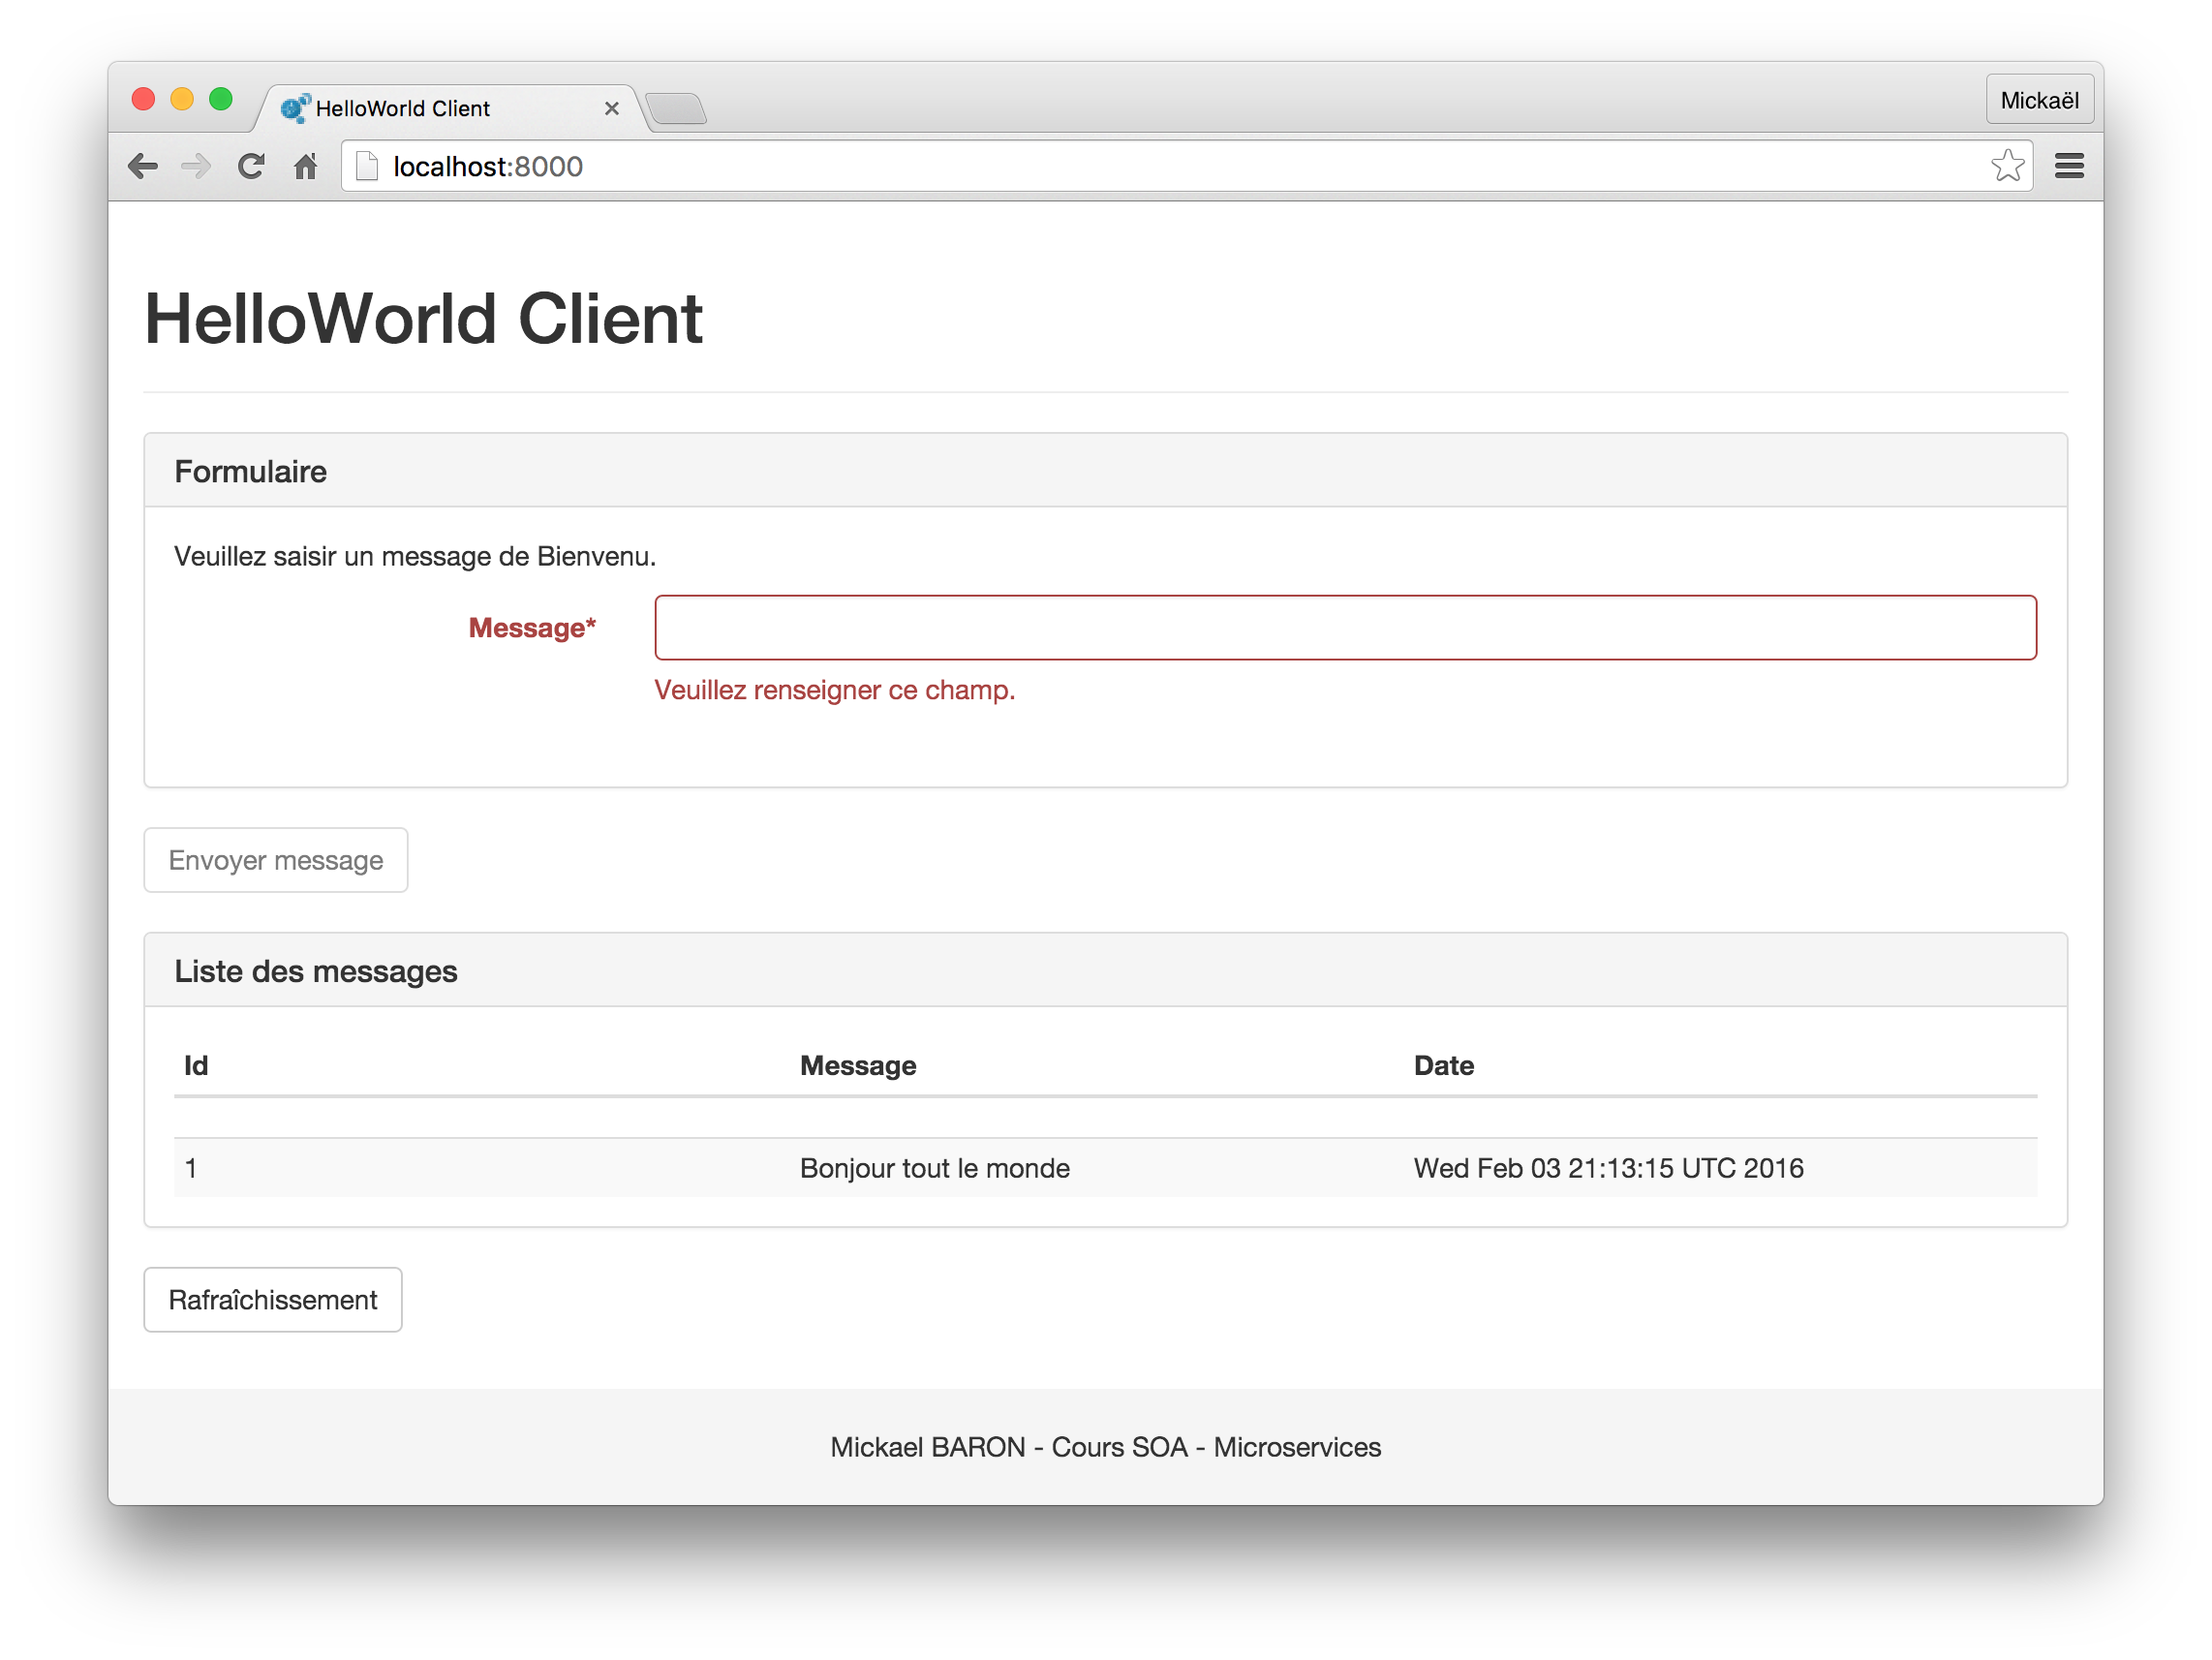Click the yellow minimize window button
2212x1660 pixels.
[x=182, y=99]
